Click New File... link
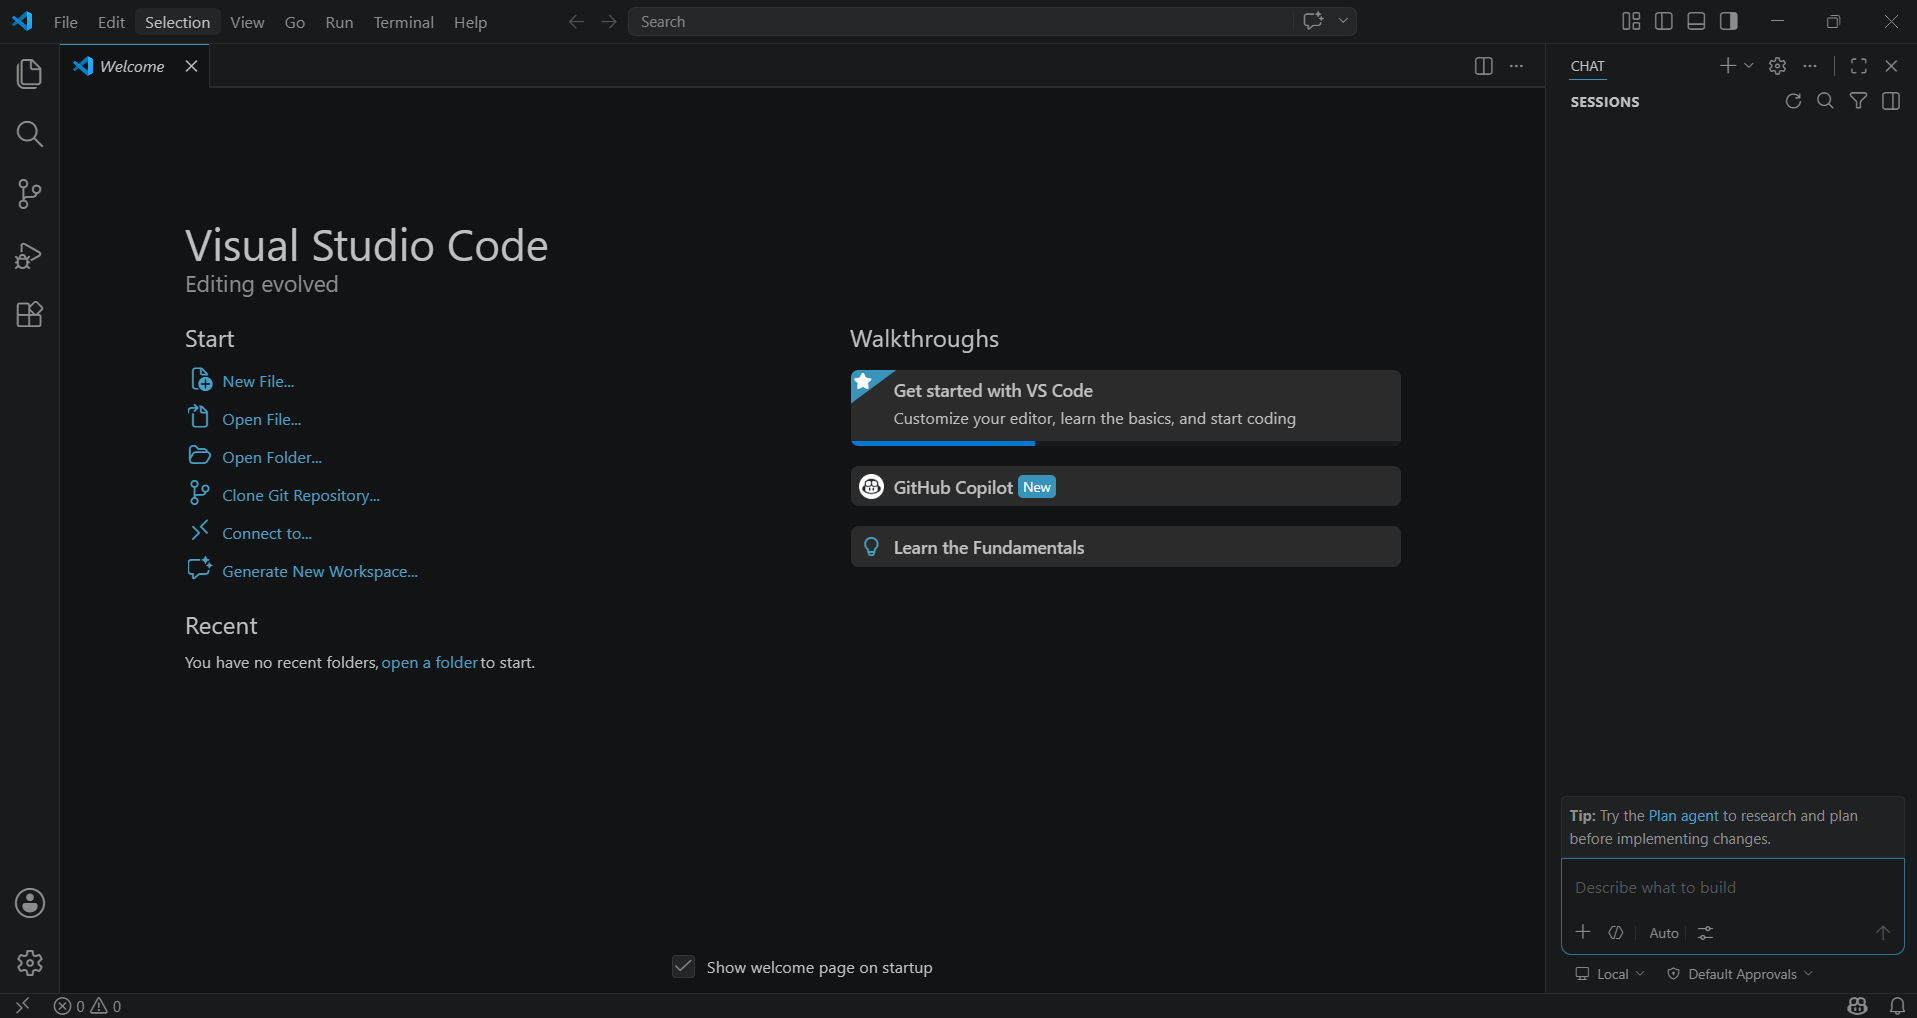This screenshot has height=1018, width=1917. click(x=258, y=381)
